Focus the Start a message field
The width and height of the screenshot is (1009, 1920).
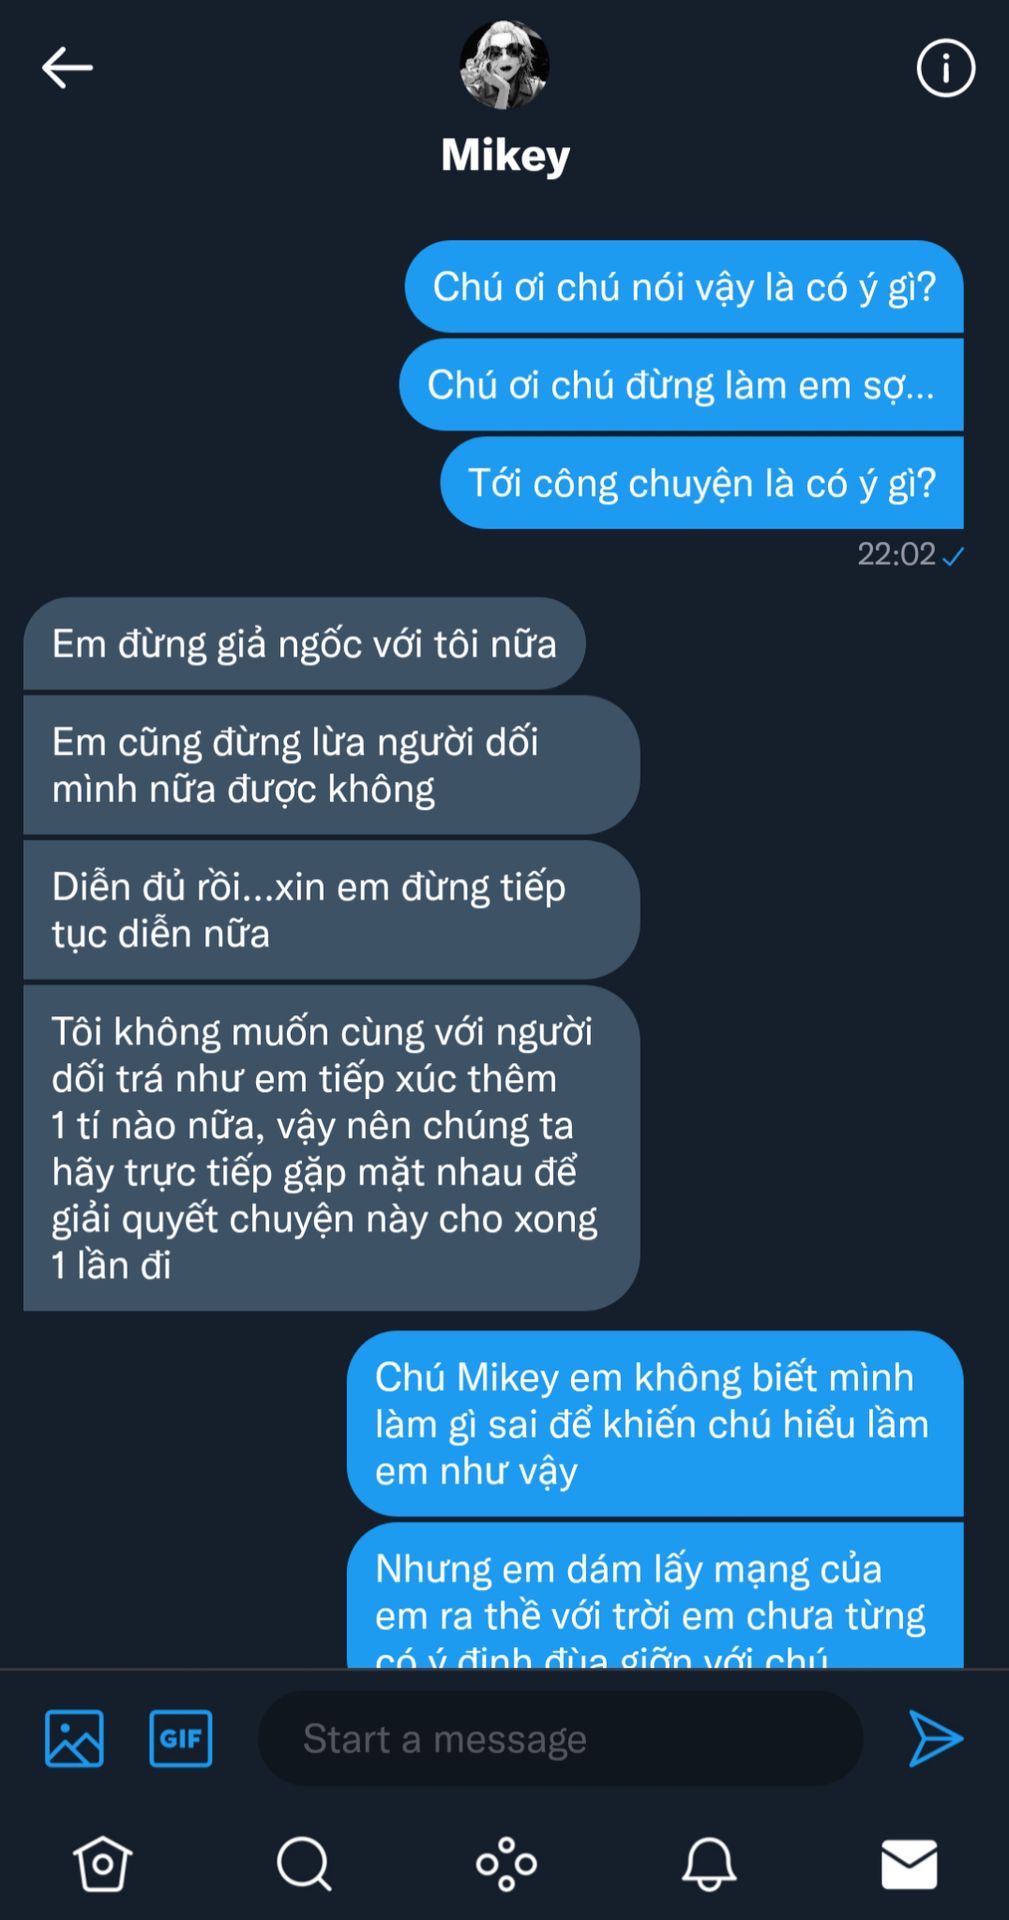pos(560,1738)
